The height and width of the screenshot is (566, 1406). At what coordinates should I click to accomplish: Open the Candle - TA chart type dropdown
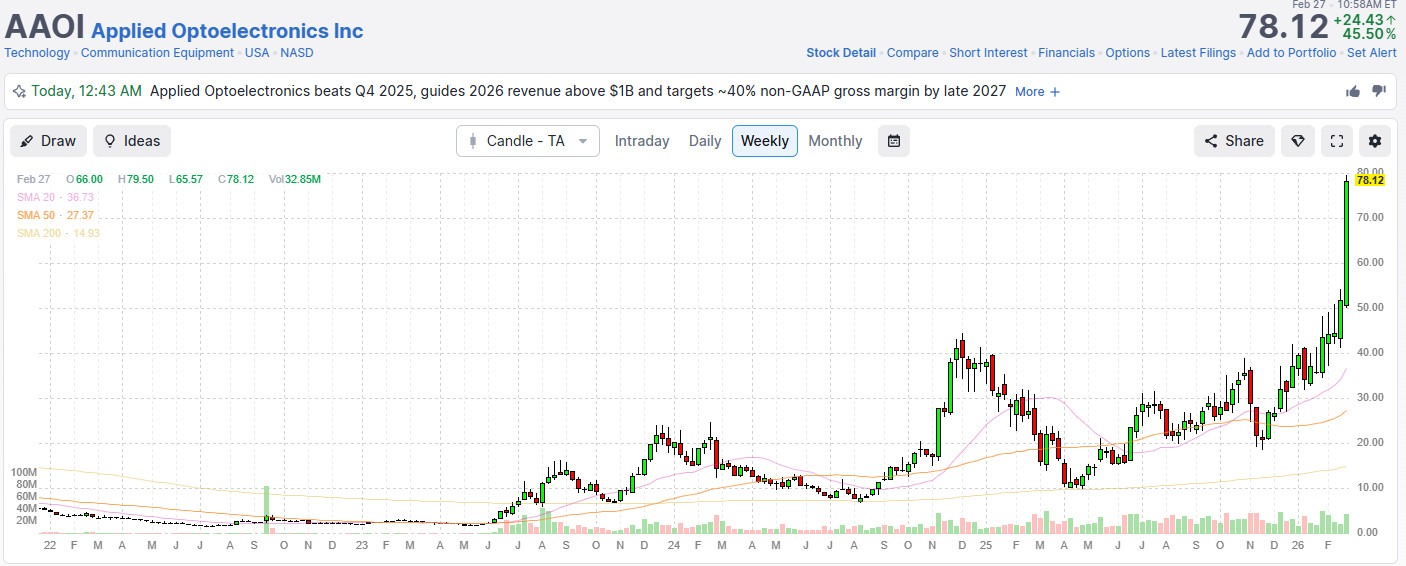tap(528, 141)
